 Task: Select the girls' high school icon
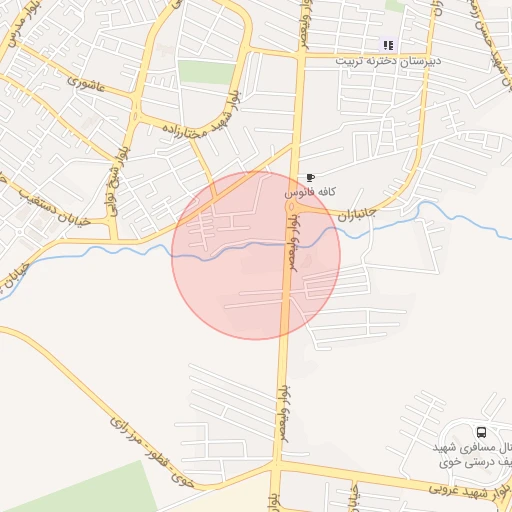click(388, 45)
